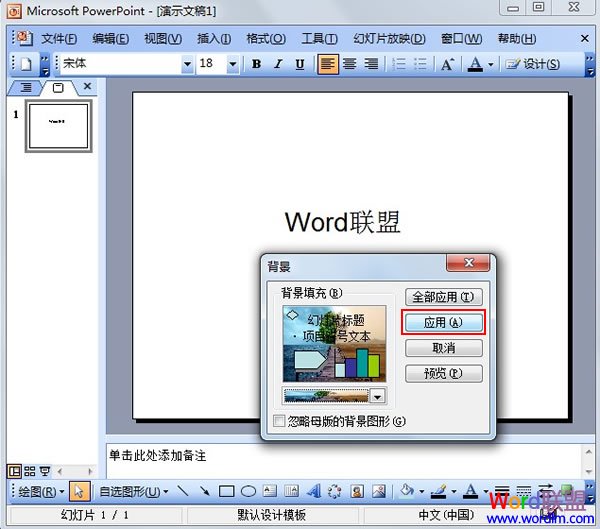Open the font name dropdown 宋体

(x=187, y=64)
